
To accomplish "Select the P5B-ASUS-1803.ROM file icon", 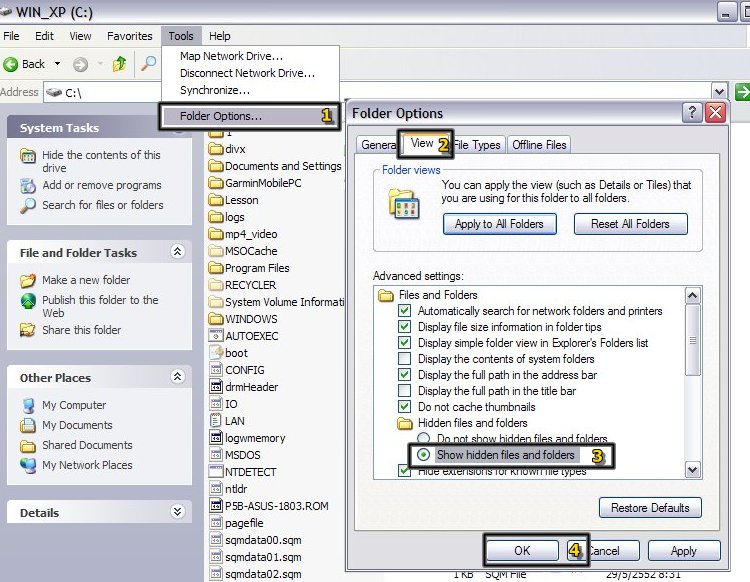I will point(216,505).
